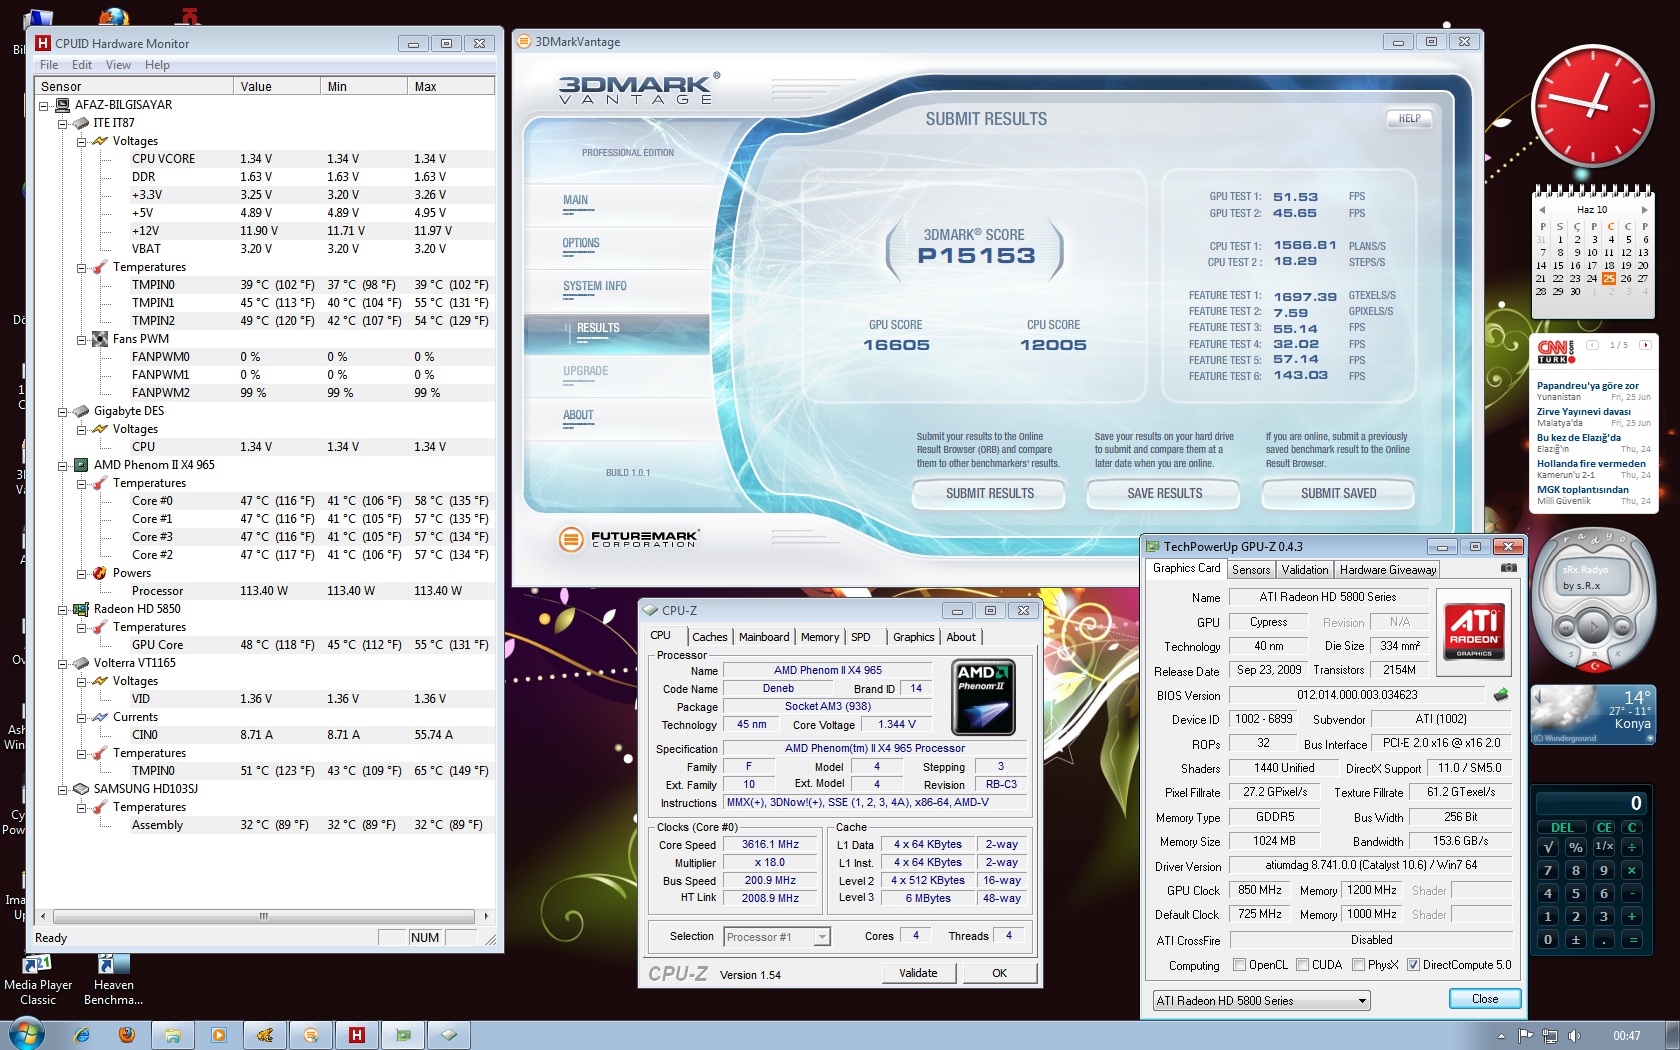Switch to Sensors tab in GPU-Z
The width and height of the screenshot is (1680, 1050).
coord(1251,570)
